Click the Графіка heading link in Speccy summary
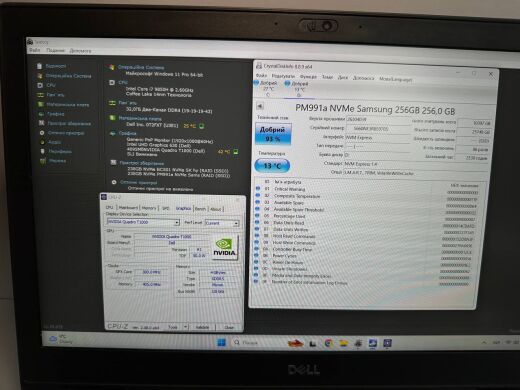520x390 pixels. click(x=127, y=133)
